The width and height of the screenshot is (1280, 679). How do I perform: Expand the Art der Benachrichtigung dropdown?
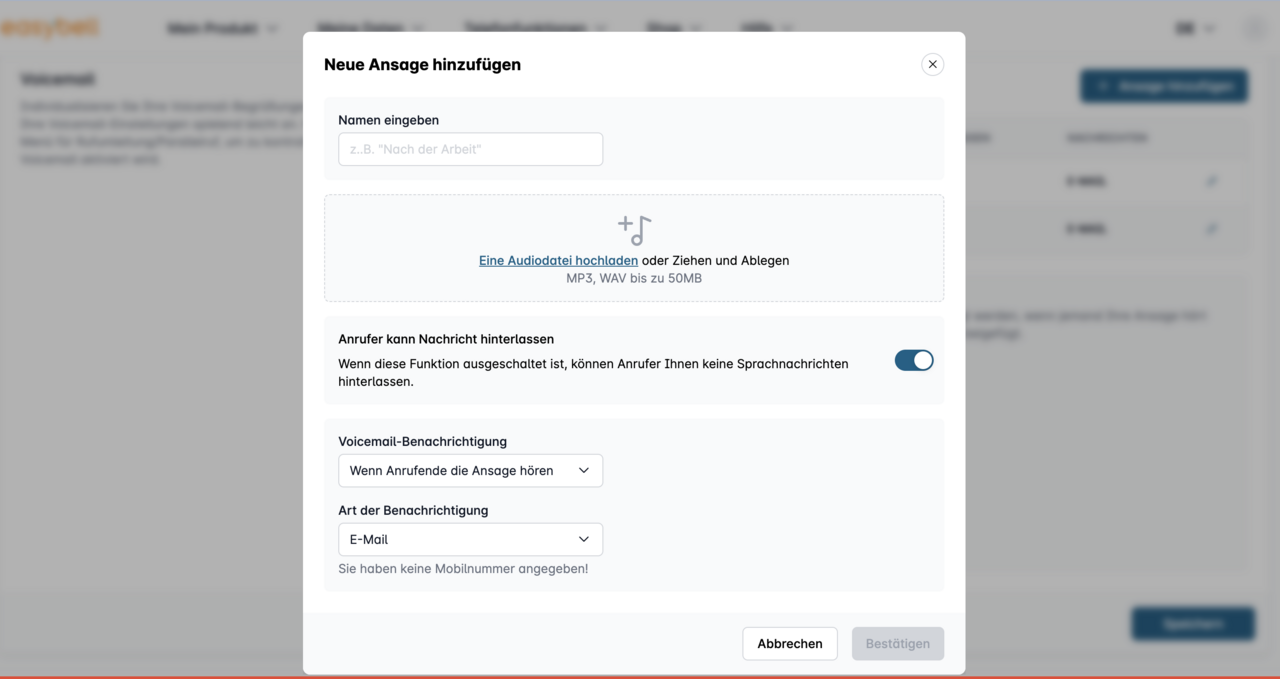(x=470, y=539)
